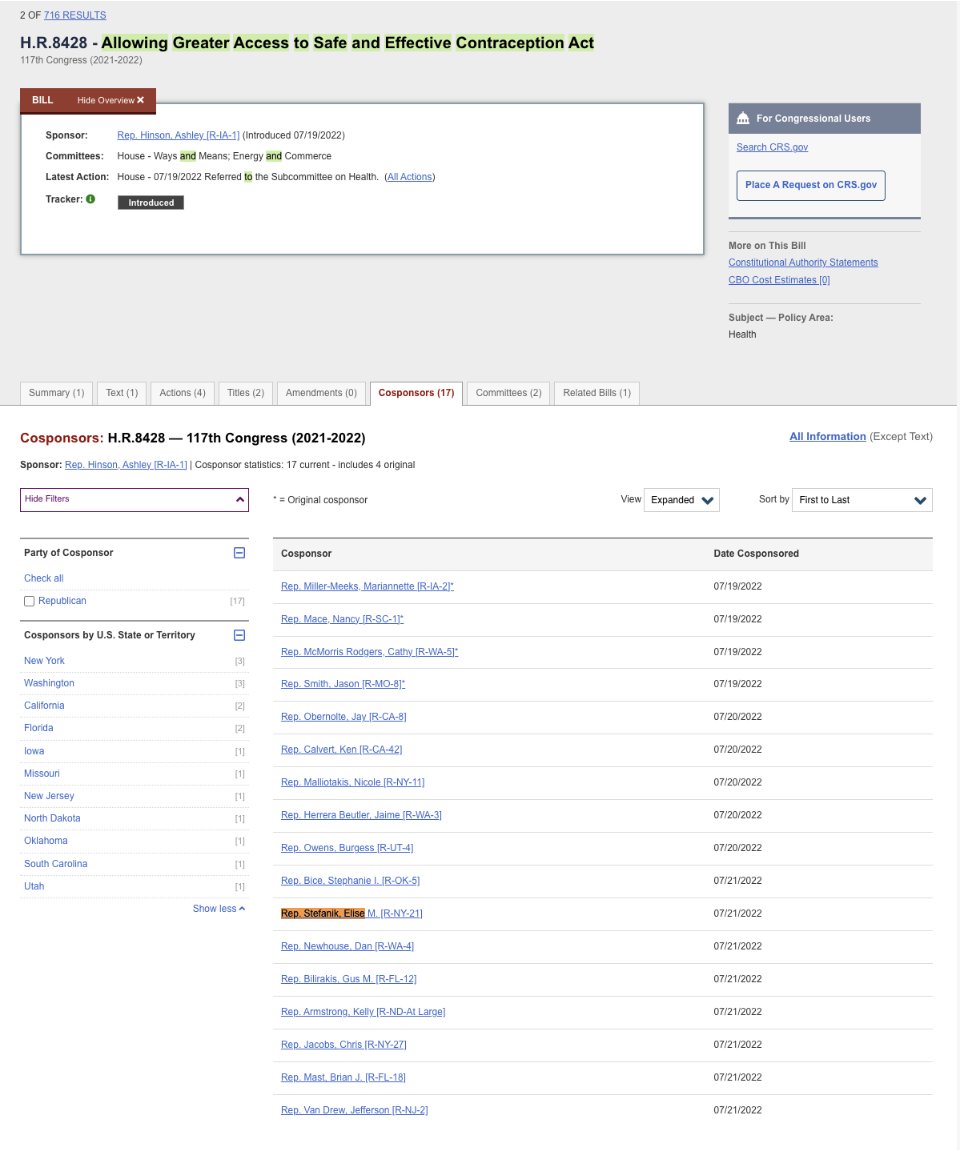Viewport: 960px width, 1150px height.
Task: Open Rep. Armstrong, Kelly link
Action: [x=363, y=1012]
